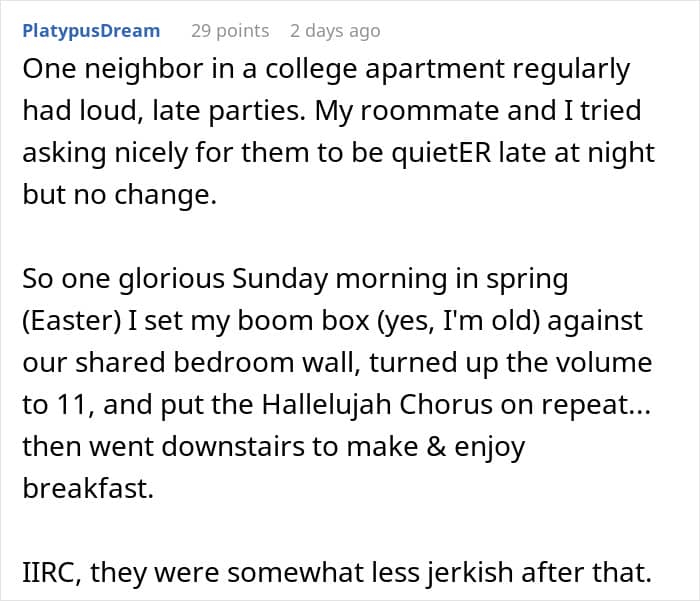Open the PlatypusDream user profile link

pos(91,31)
